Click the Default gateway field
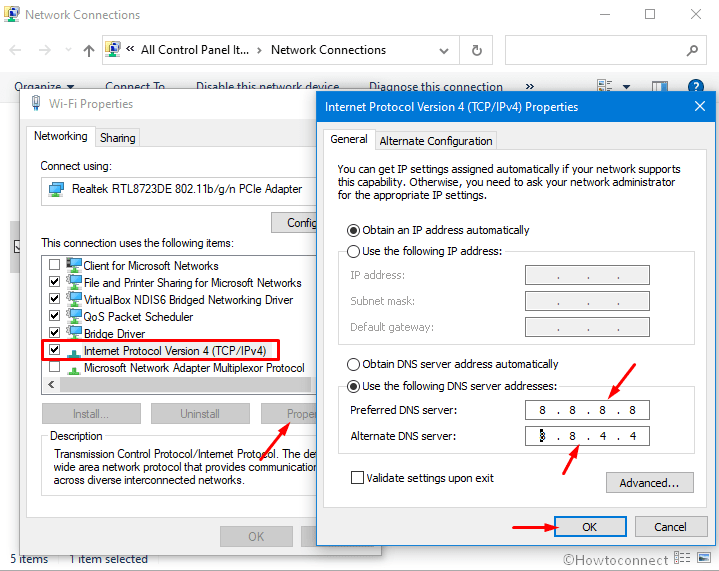The height and width of the screenshot is (571, 719). pyautogui.click(x=587, y=327)
